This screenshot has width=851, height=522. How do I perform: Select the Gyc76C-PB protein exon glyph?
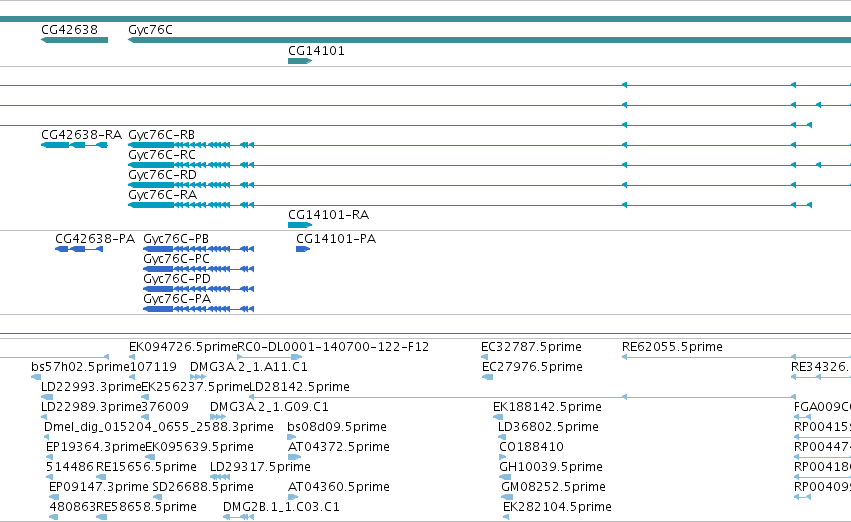(x=158, y=249)
